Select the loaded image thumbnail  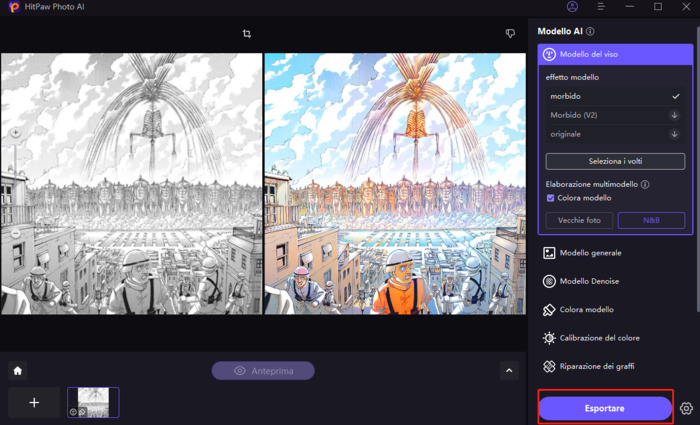[93, 402]
